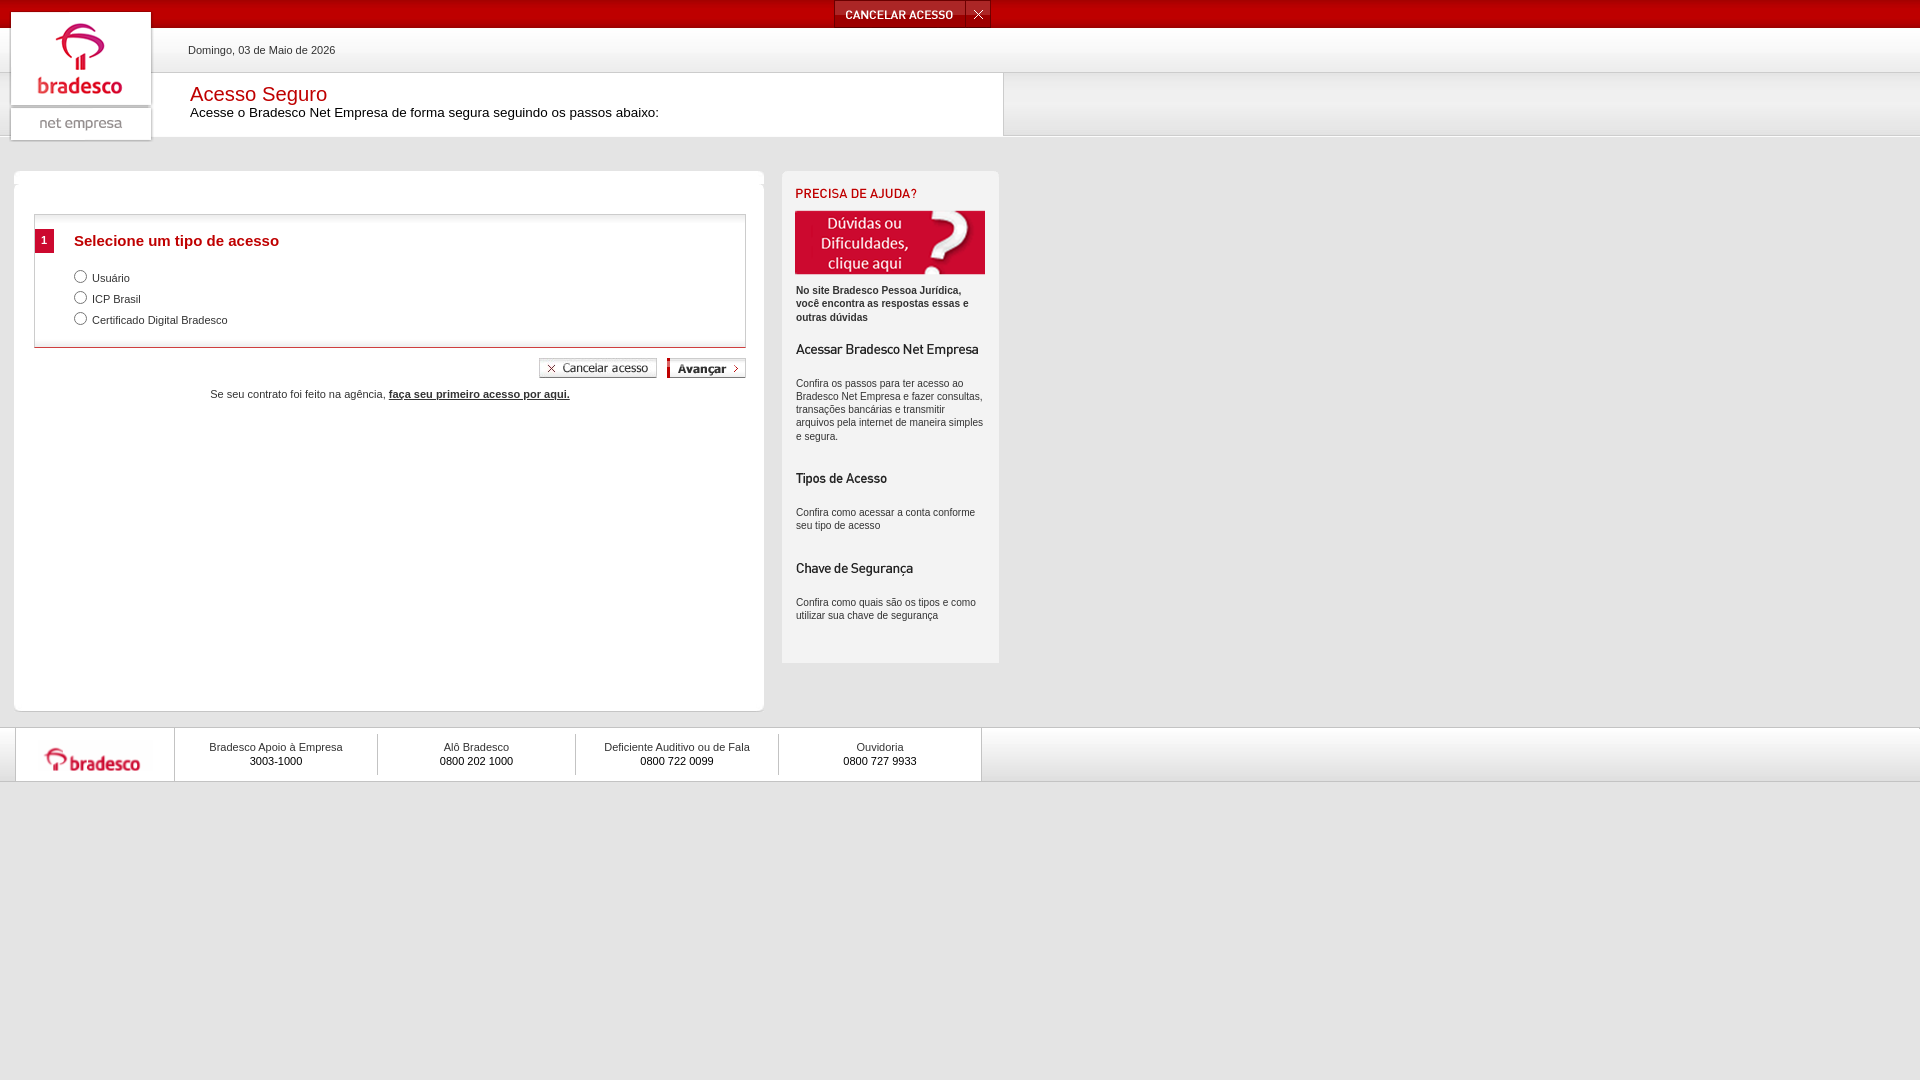Screen dimensions: 1920x1080
Task: Click the 'Selecione um tipo de acesso' heading
Action: (176, 241)
